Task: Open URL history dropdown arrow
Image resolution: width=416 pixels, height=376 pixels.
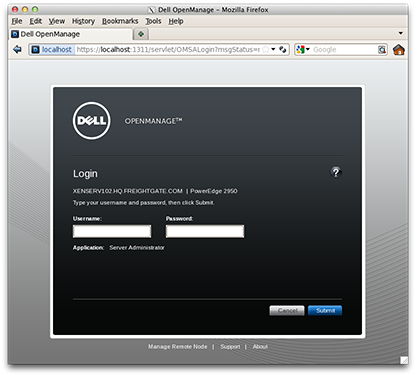Action: (273, 49)
